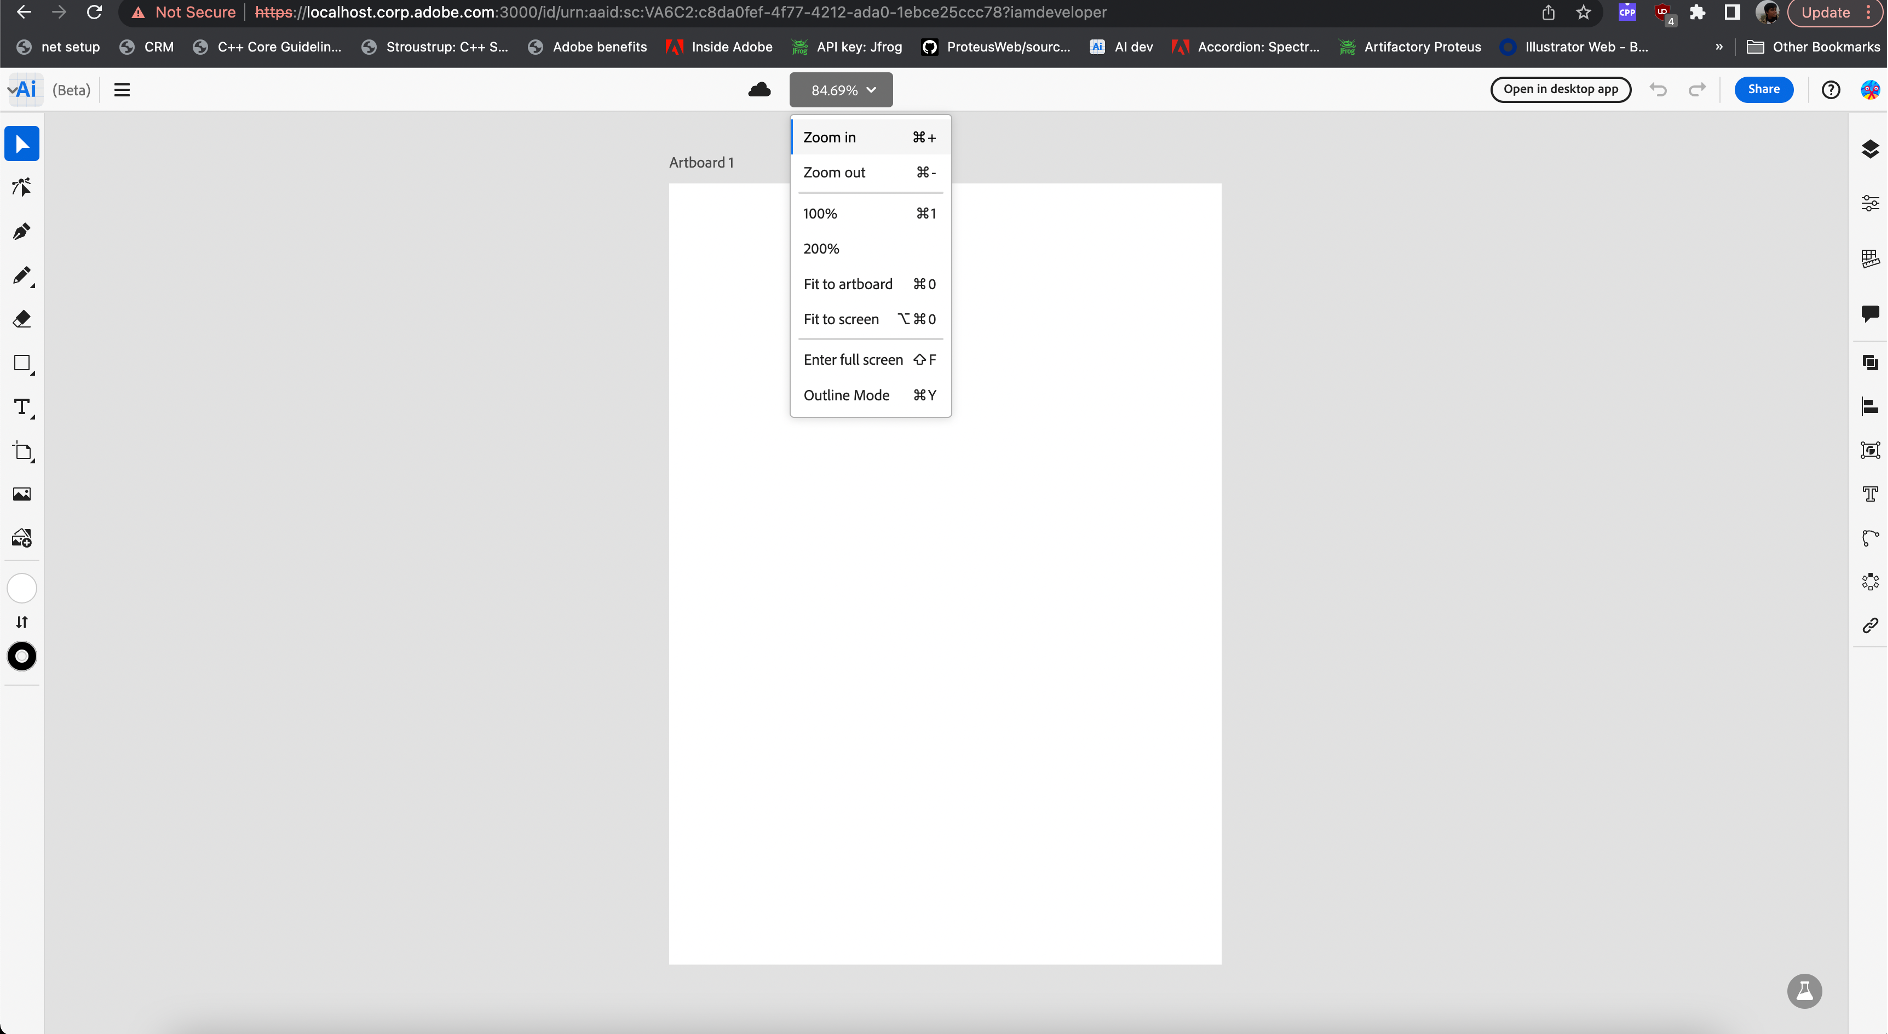This screenshot has height=1034, width=1888.
Task: Open the Artboard tool
Action: pyautogui.click(x=22, y=451)
